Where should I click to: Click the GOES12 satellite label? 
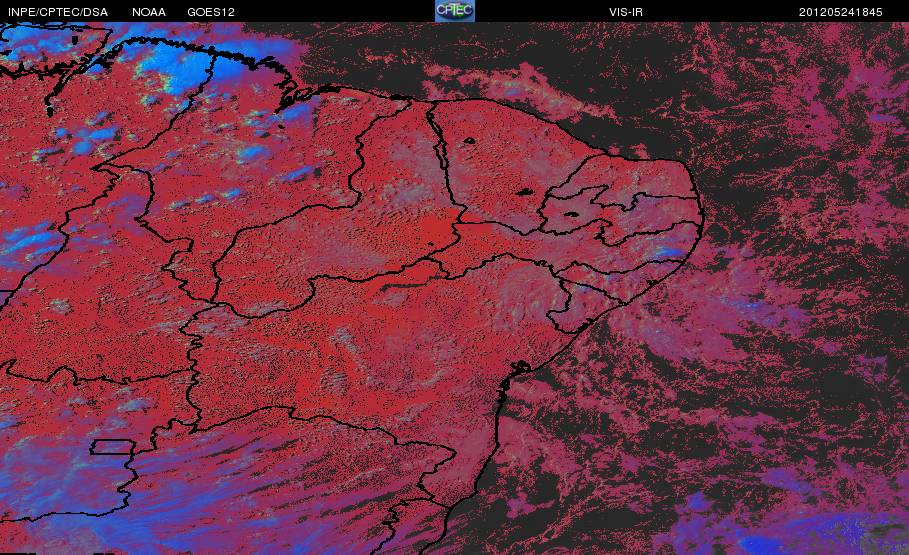[211, 12]
